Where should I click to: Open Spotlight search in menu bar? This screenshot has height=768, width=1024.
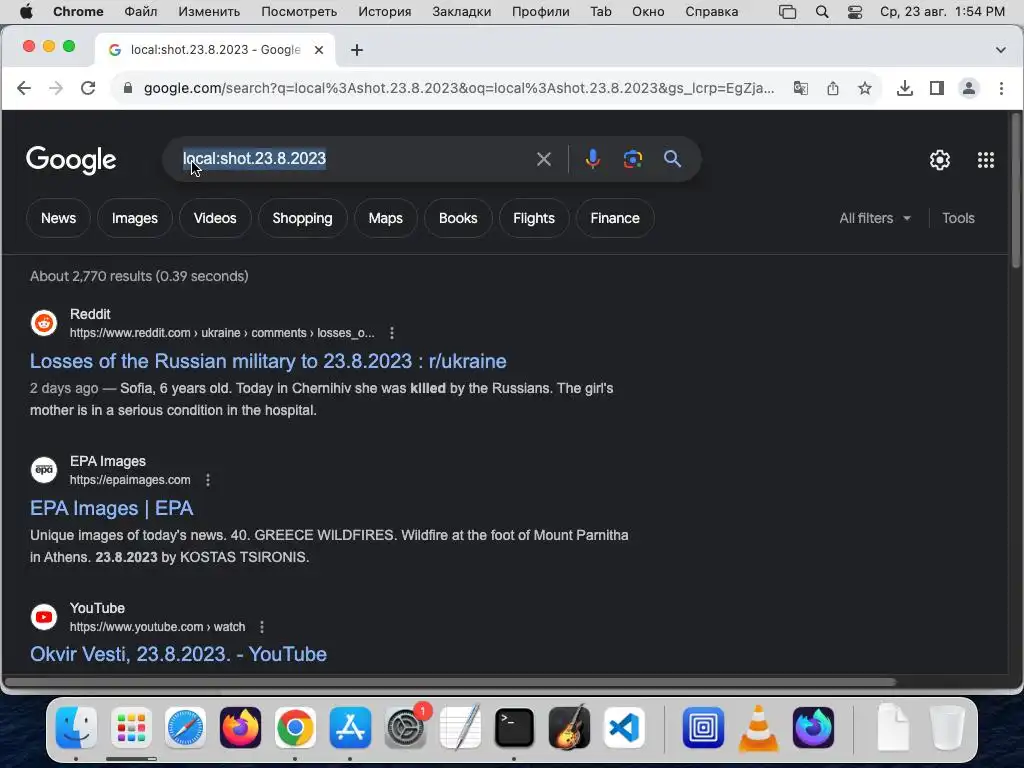pos(822,12)
